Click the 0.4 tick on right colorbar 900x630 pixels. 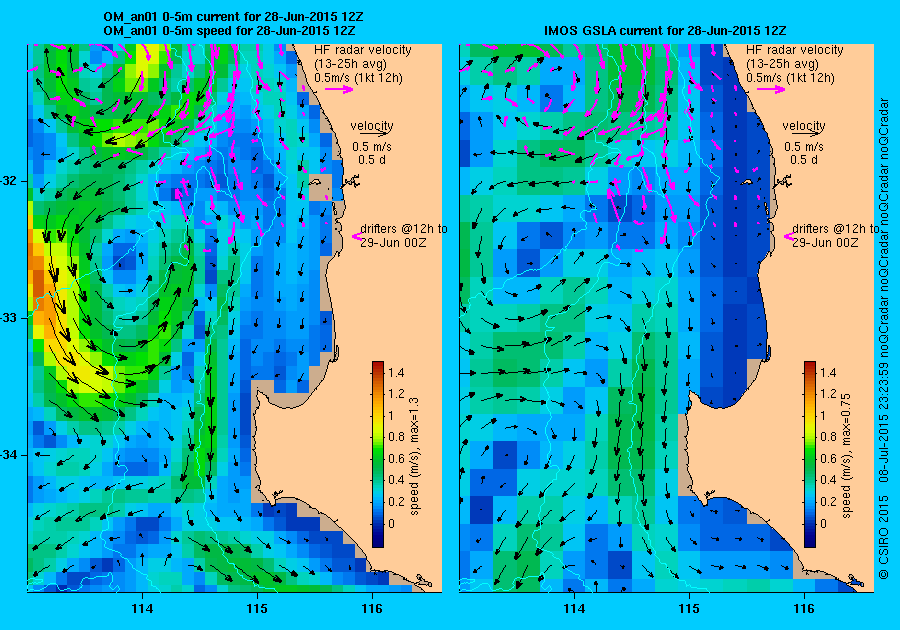pyautogui.click(x=828, y=480)
